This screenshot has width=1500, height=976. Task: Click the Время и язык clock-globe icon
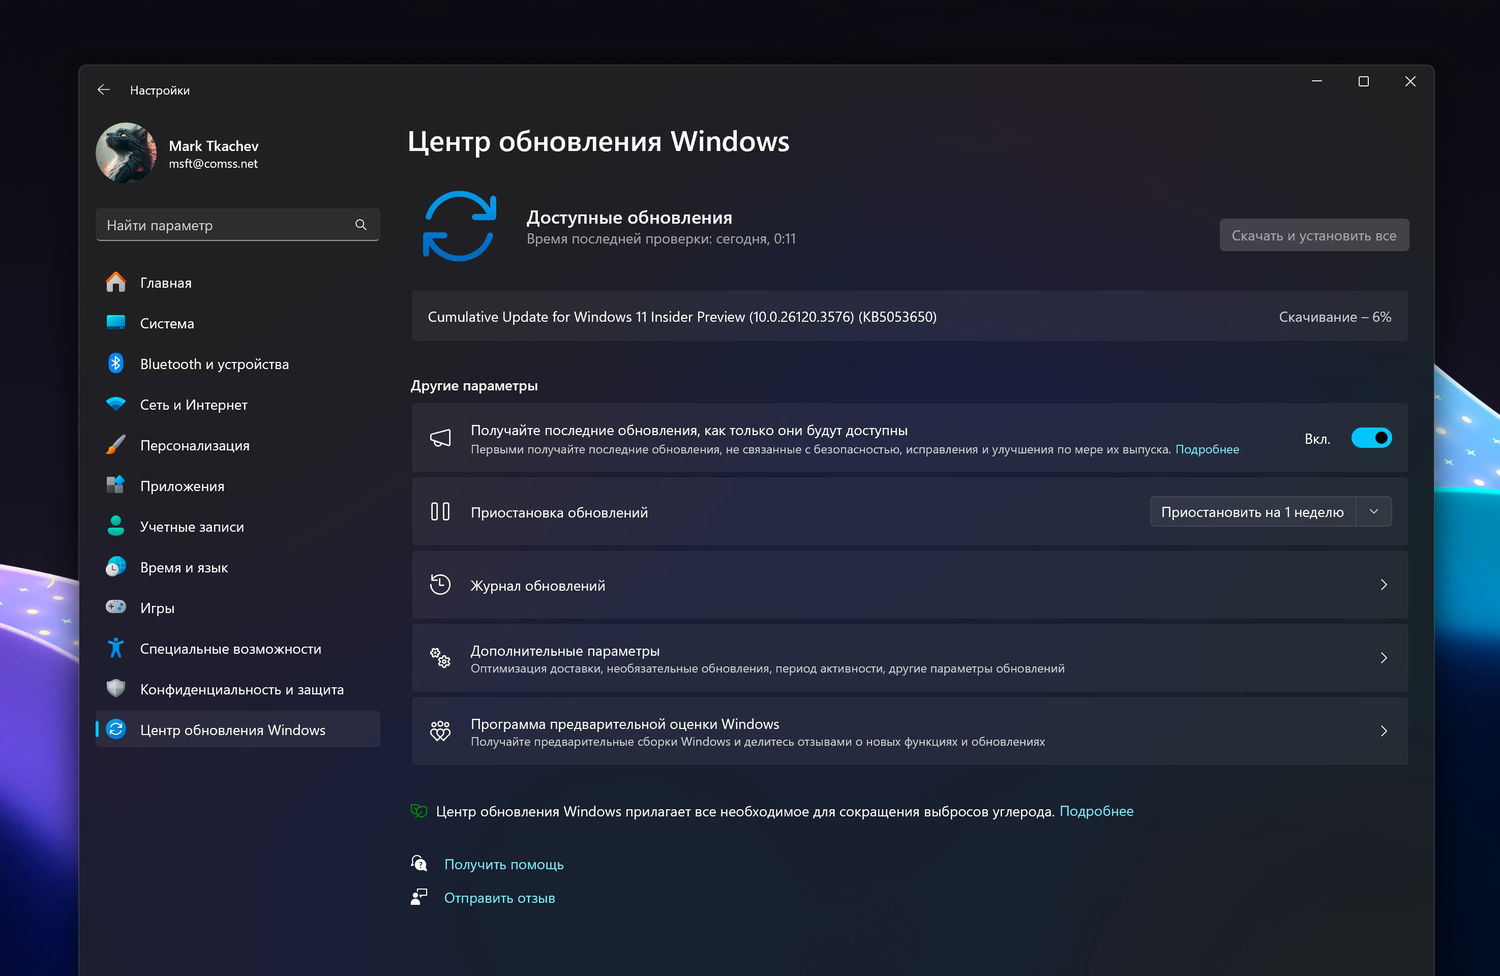tap(116, 567)
